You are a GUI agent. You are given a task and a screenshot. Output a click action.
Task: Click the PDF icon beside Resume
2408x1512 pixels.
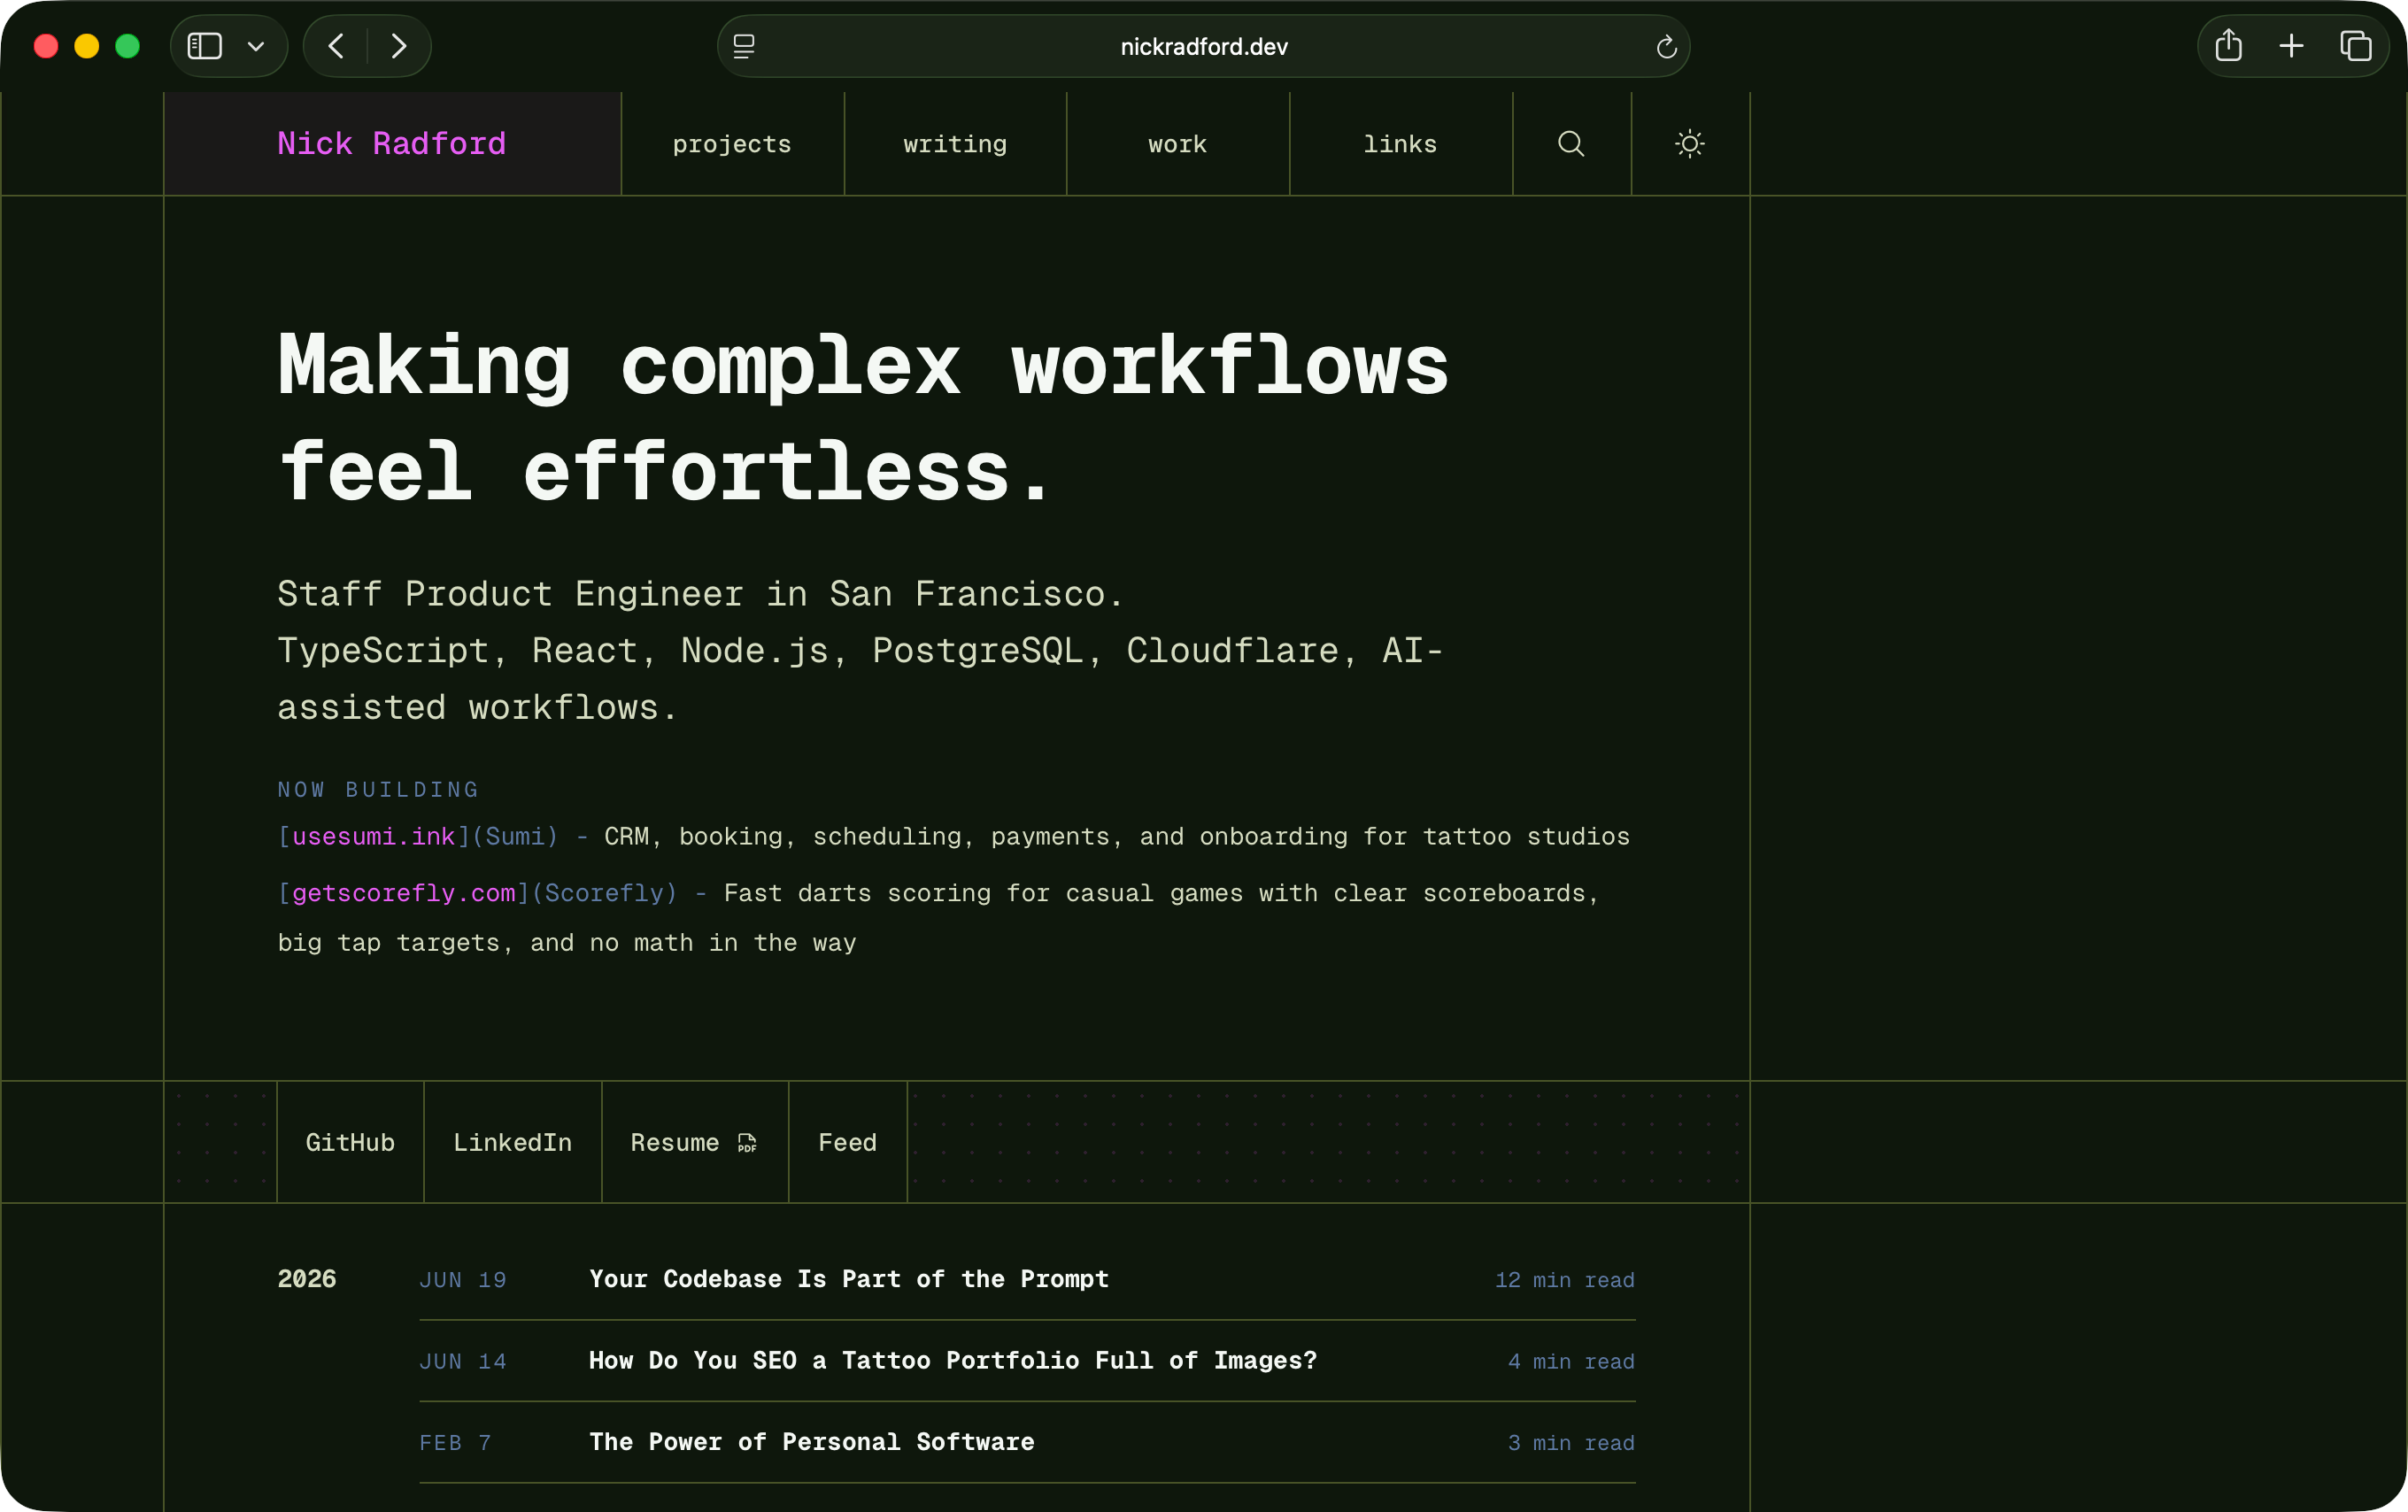pos(747,1143)
